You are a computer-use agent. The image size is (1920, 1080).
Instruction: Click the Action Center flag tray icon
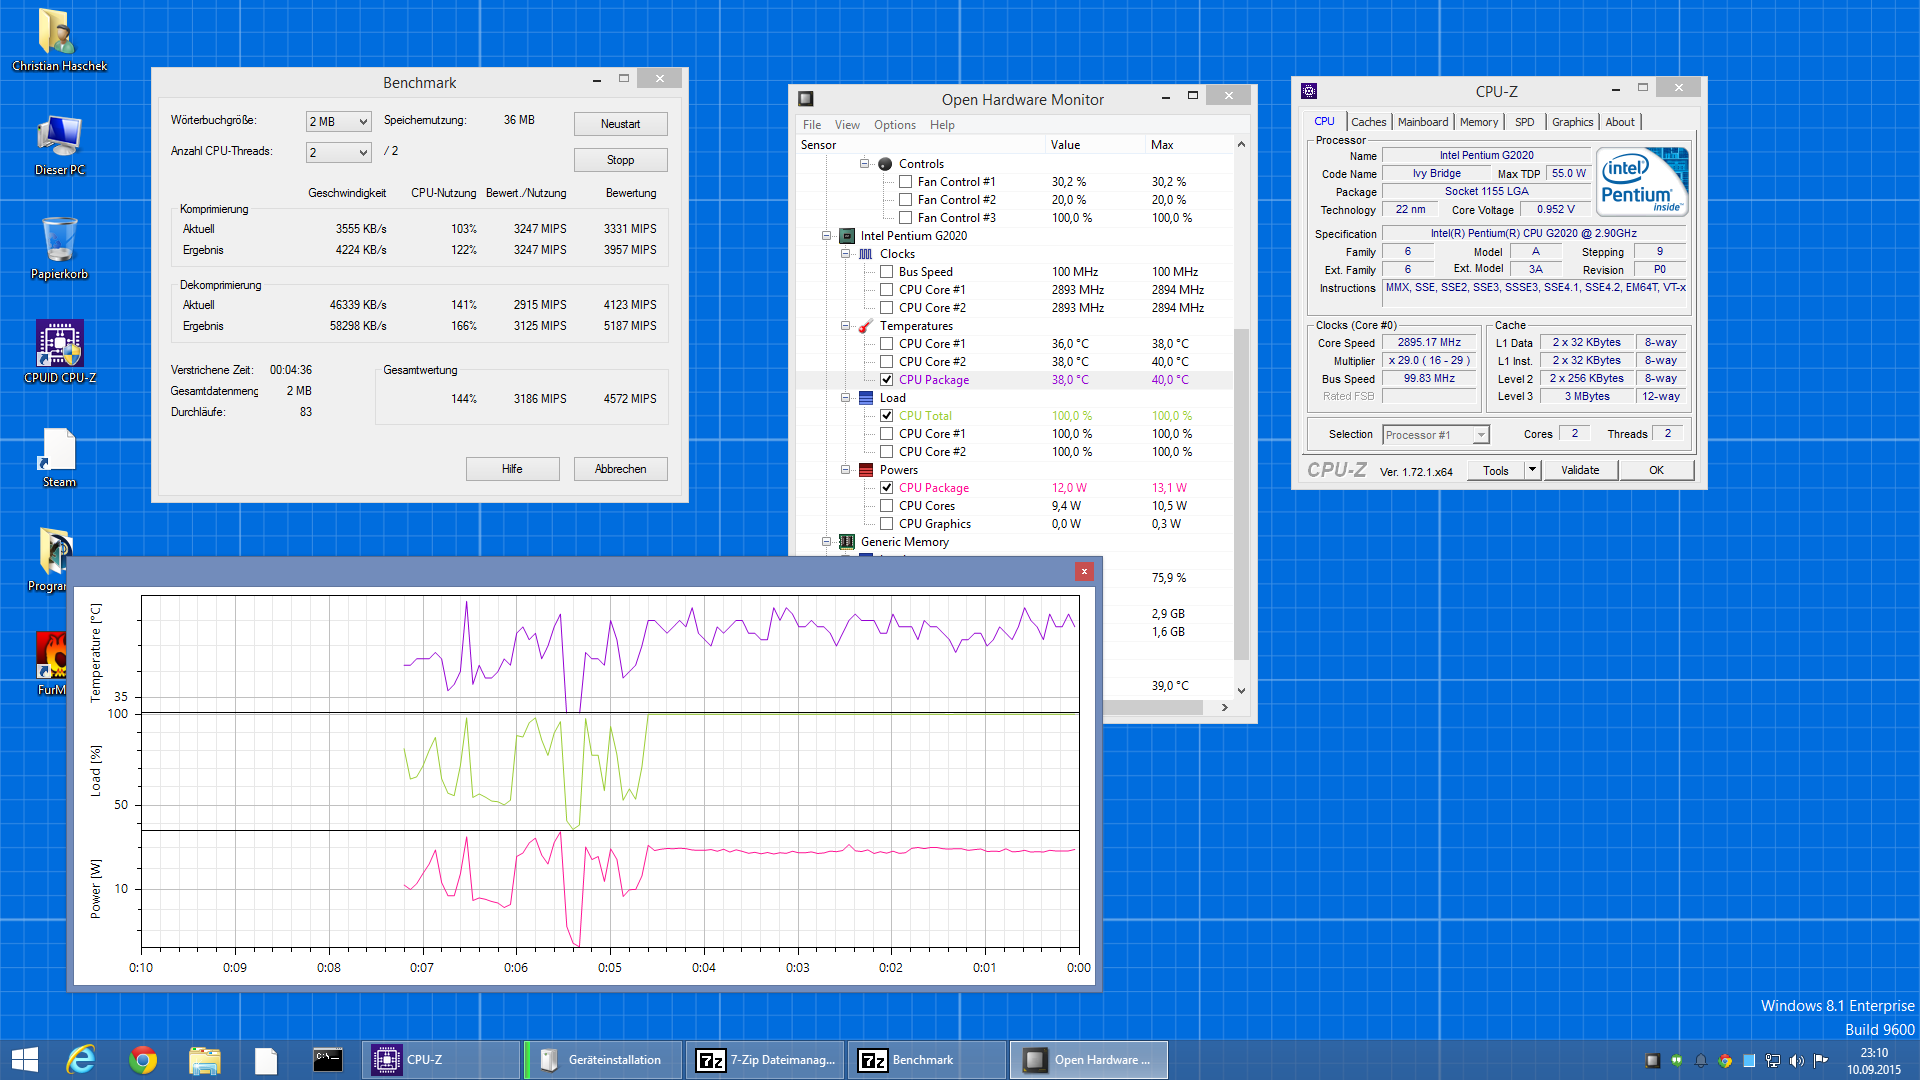click(1821, 1061)
